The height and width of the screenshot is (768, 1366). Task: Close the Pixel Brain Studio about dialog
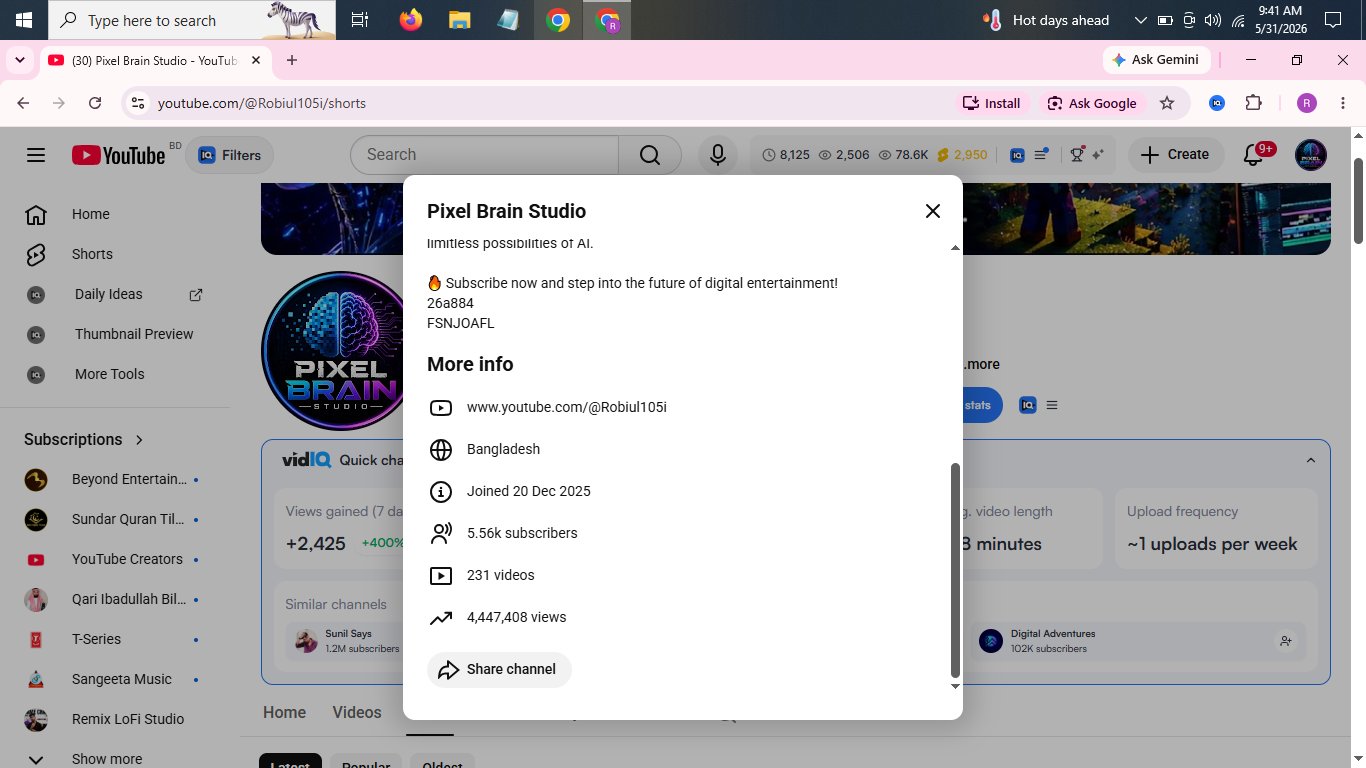coord(933,211)
